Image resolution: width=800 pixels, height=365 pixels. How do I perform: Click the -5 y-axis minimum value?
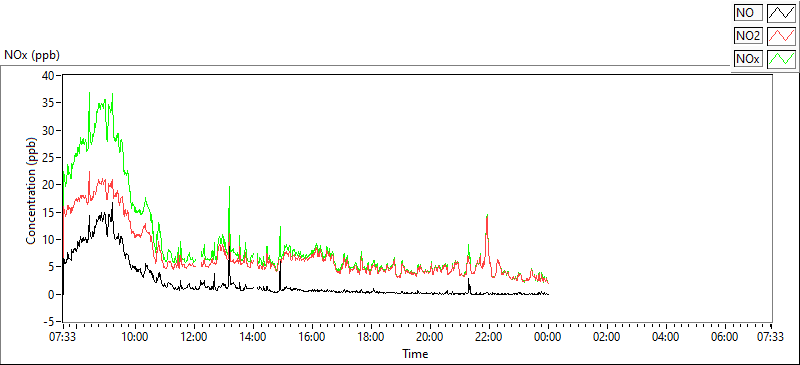(50, 322)
